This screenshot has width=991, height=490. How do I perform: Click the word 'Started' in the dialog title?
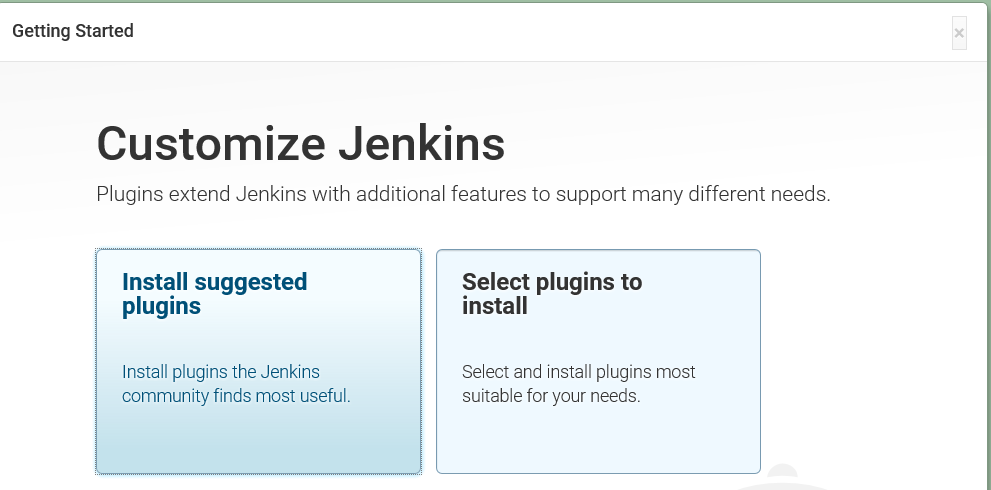(104, 31)
